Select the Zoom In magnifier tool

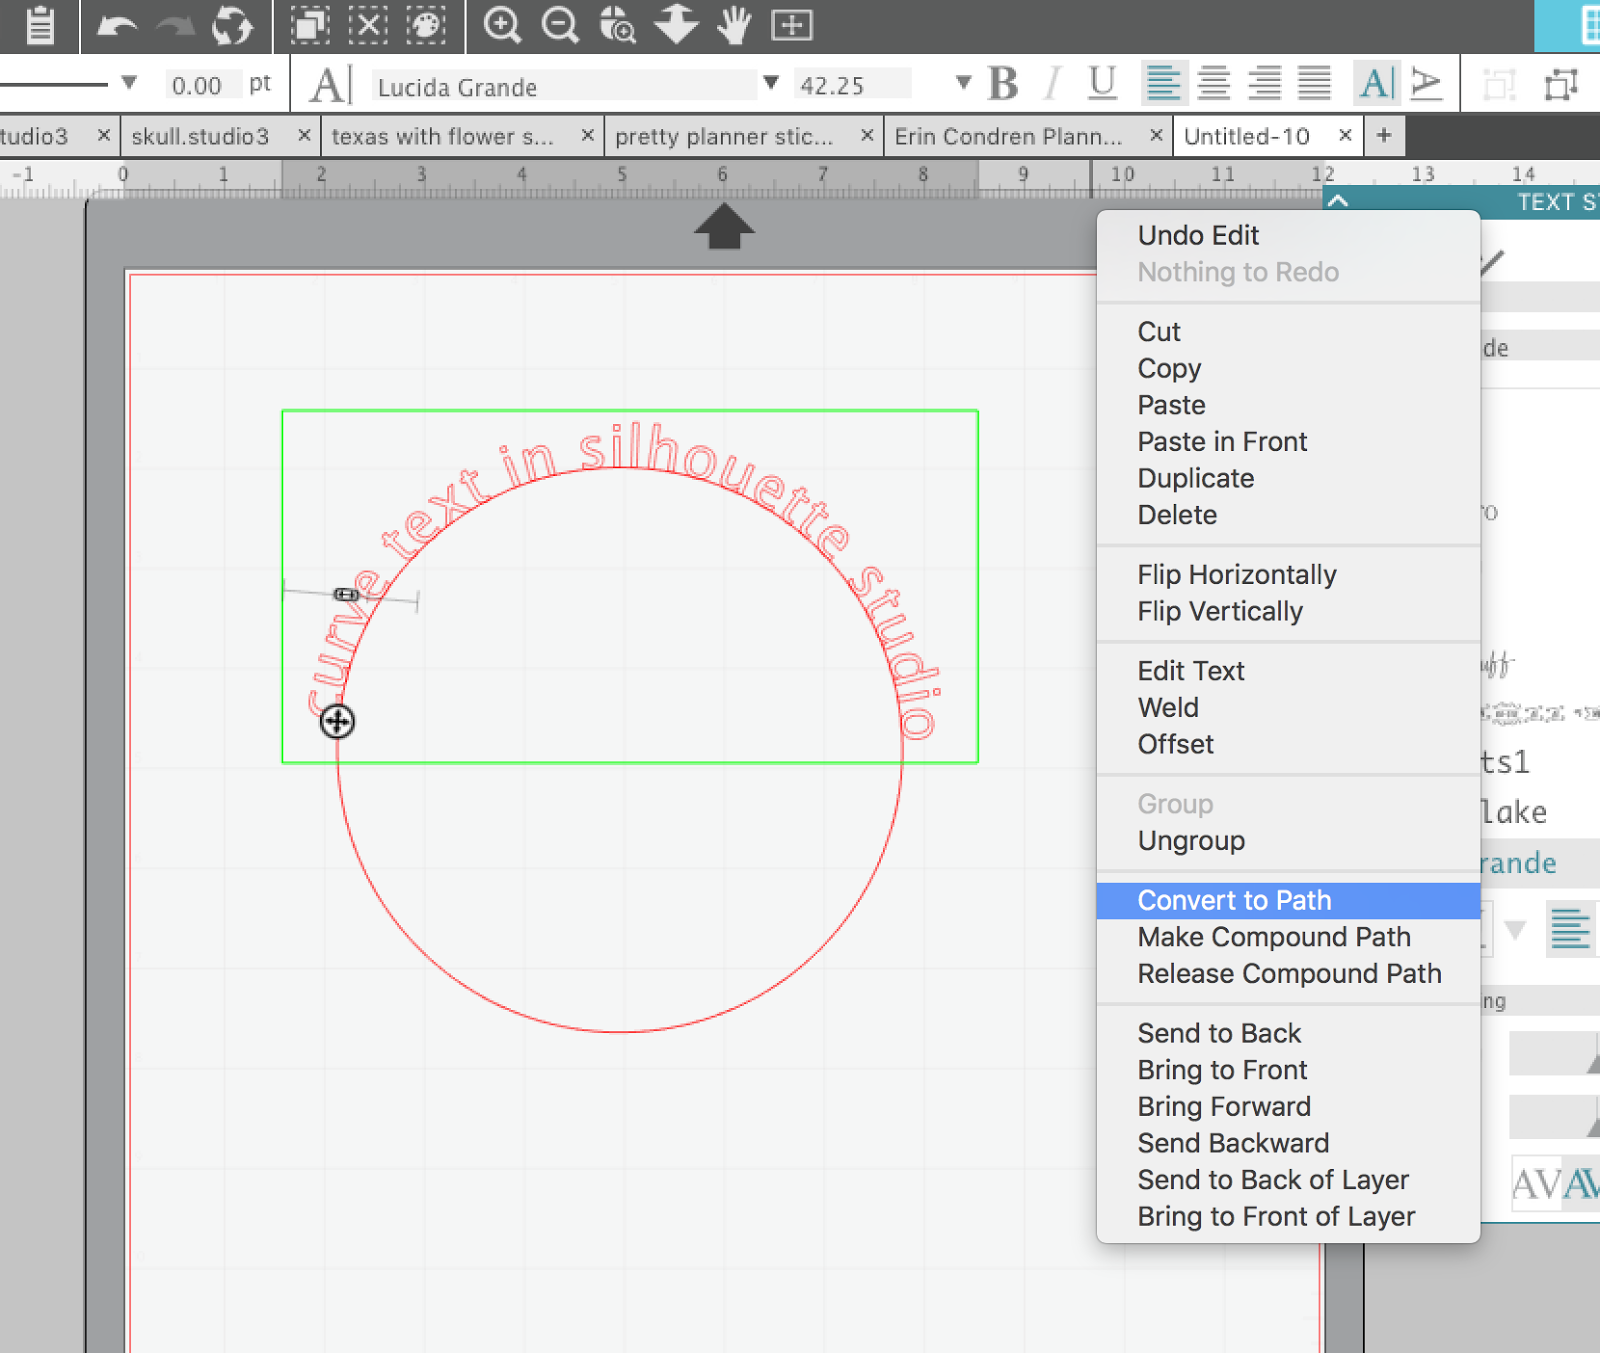pos(502,26)
